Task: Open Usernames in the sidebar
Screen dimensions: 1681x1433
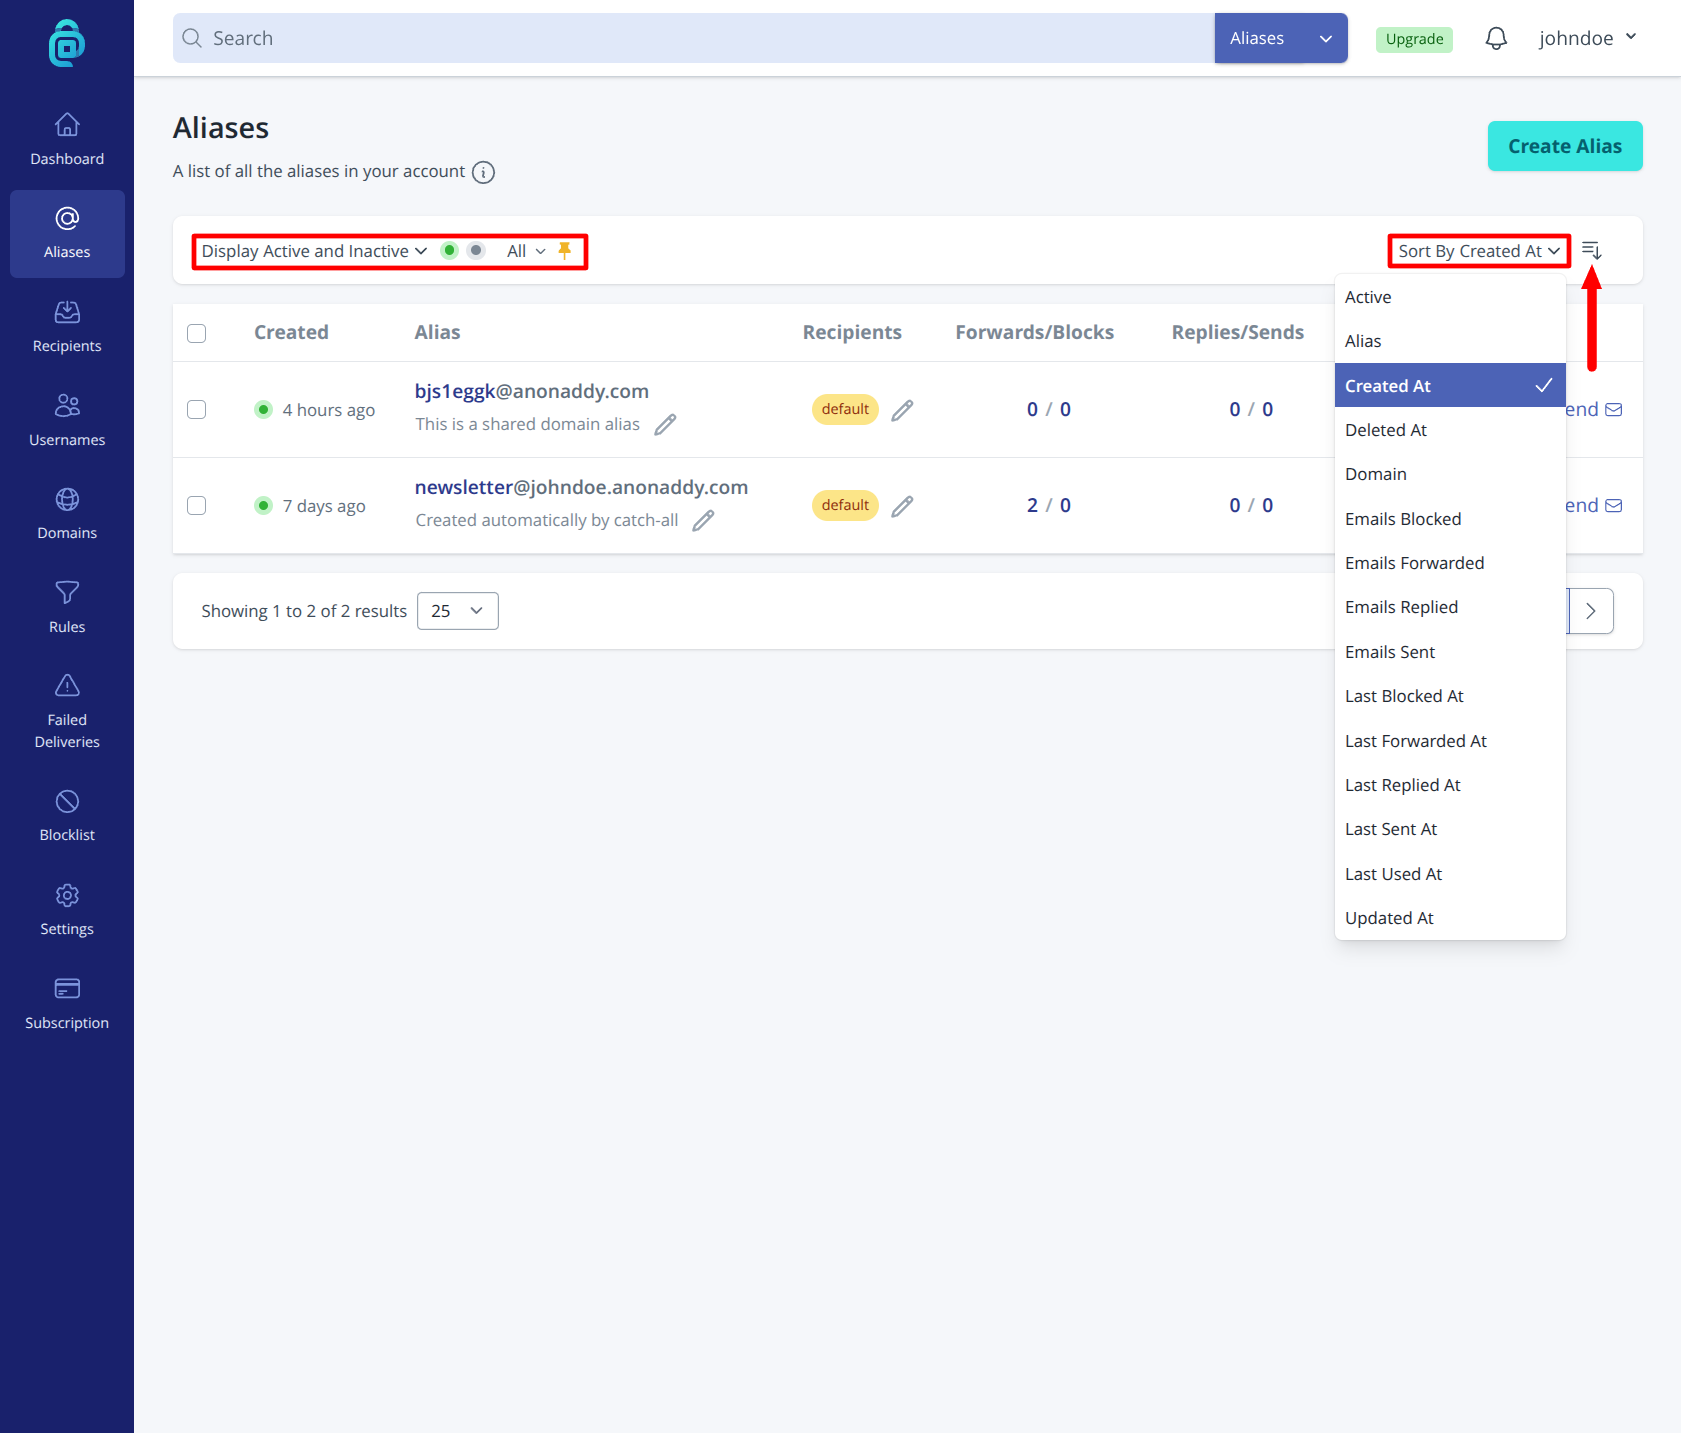Action: click(x=67, y=421)
